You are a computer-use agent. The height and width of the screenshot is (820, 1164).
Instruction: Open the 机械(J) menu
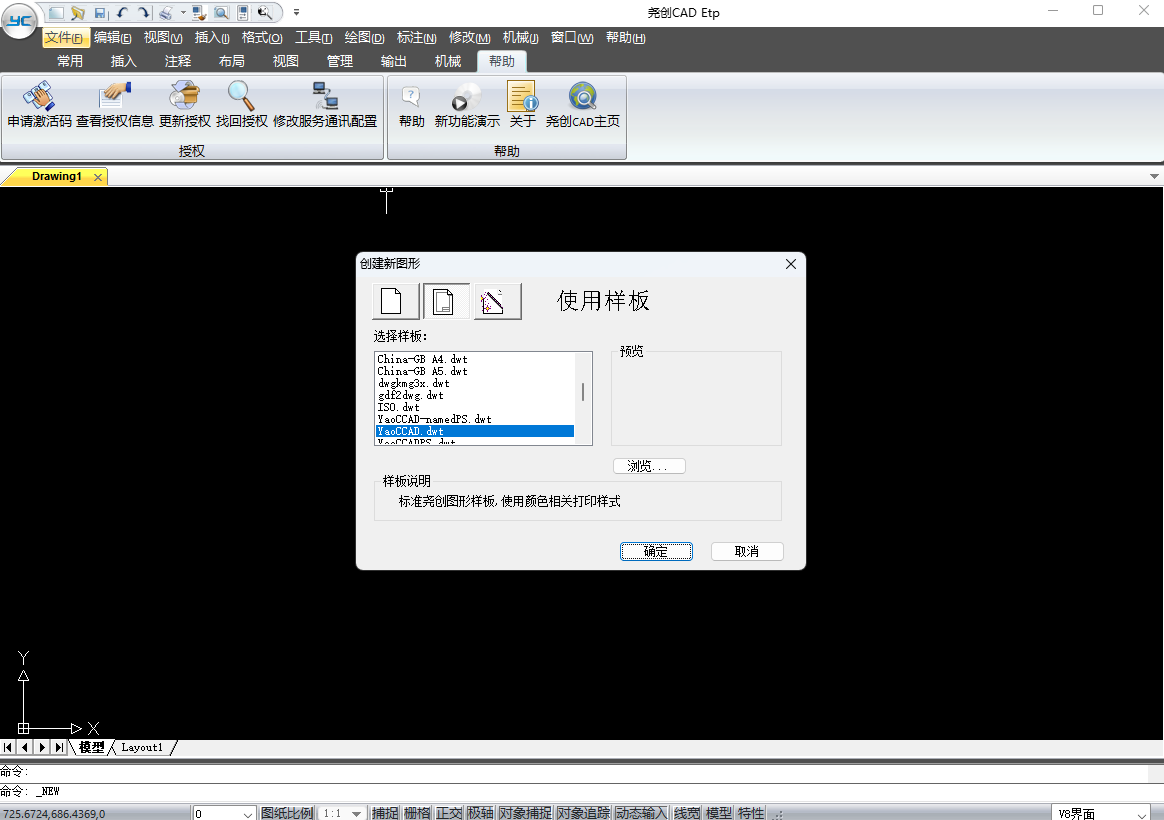click(520, 38)
